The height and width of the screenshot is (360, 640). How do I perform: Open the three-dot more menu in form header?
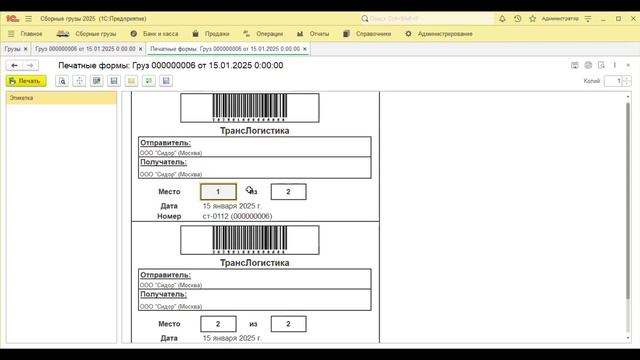tap(615, 65)
